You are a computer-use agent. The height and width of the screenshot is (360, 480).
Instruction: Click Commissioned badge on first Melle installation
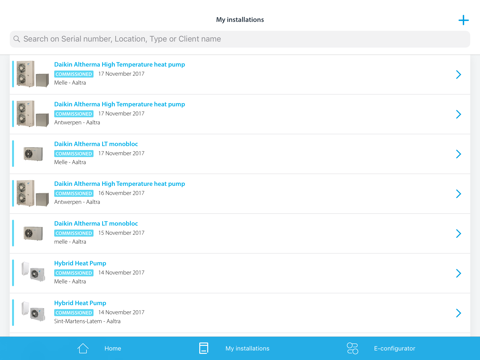(74, 74)
